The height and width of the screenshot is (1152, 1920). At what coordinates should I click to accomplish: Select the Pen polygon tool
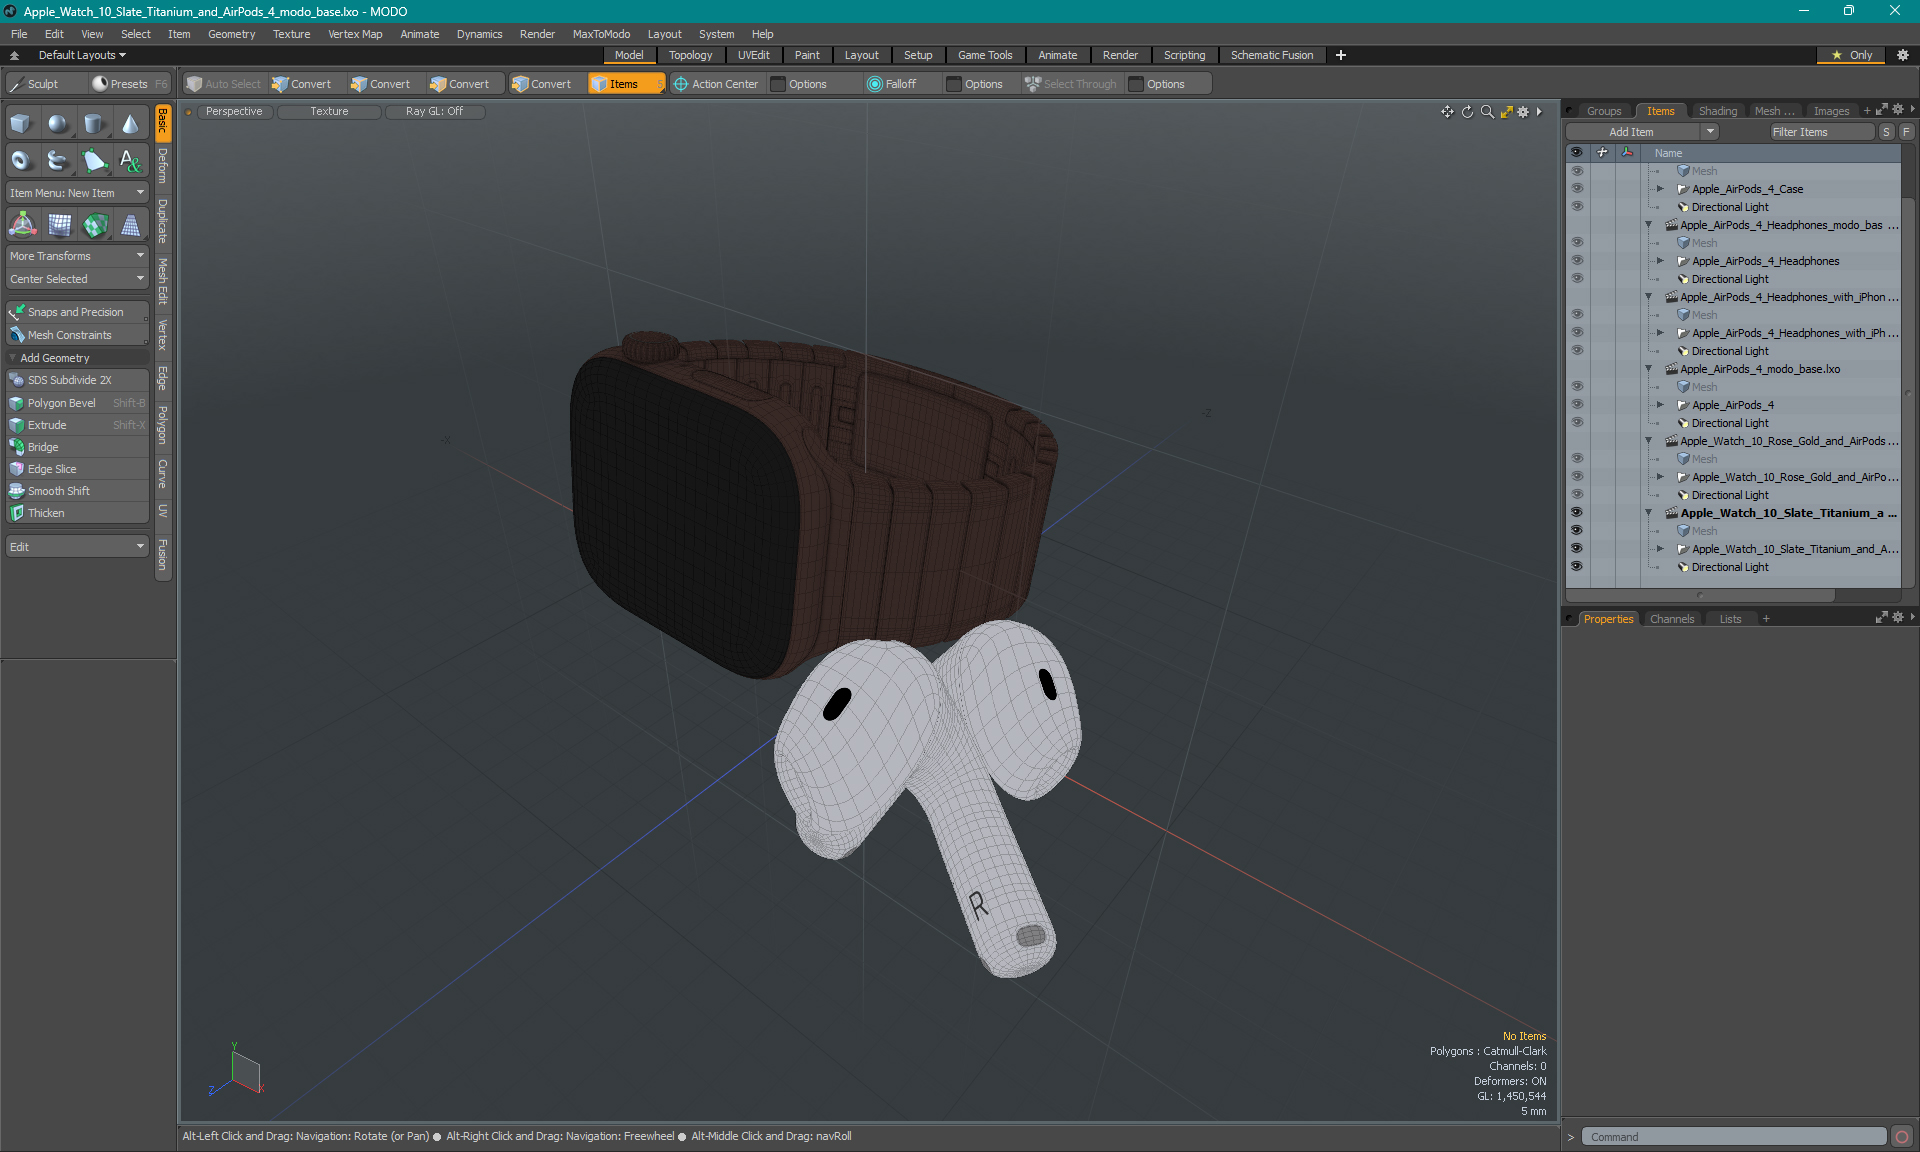coord(94,160)
